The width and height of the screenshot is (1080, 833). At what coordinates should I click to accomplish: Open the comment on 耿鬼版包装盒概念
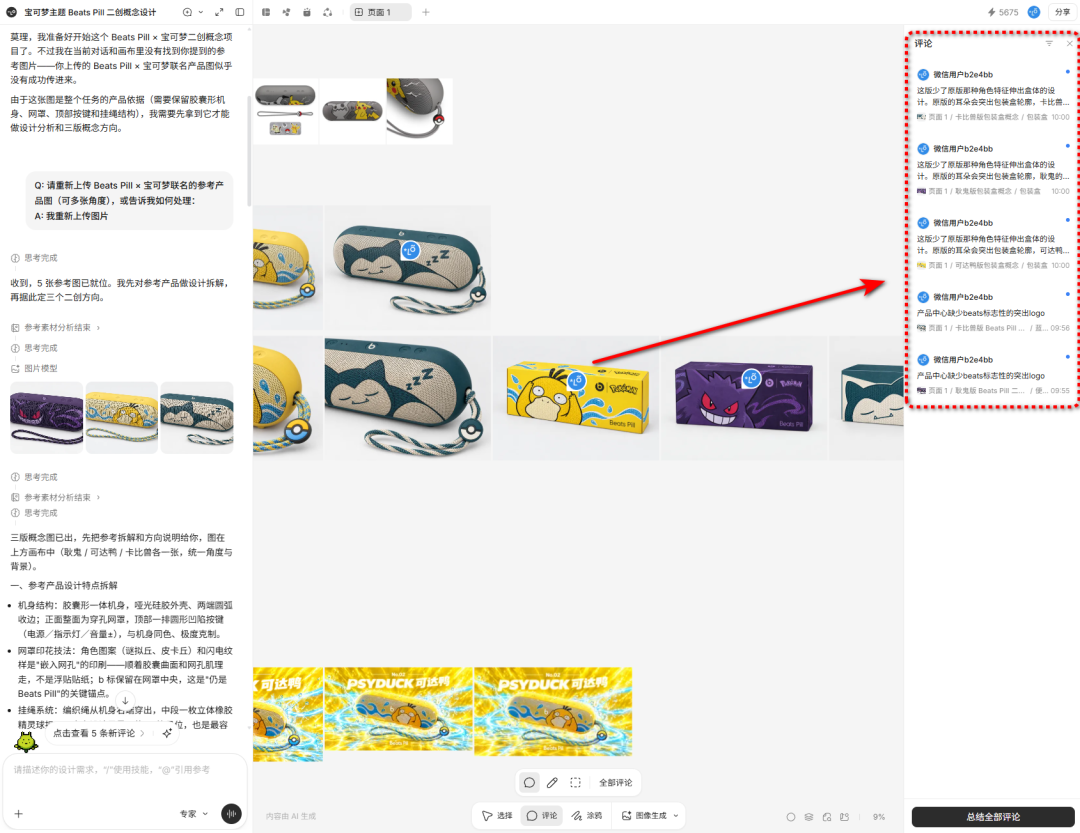tap(993, 170)
